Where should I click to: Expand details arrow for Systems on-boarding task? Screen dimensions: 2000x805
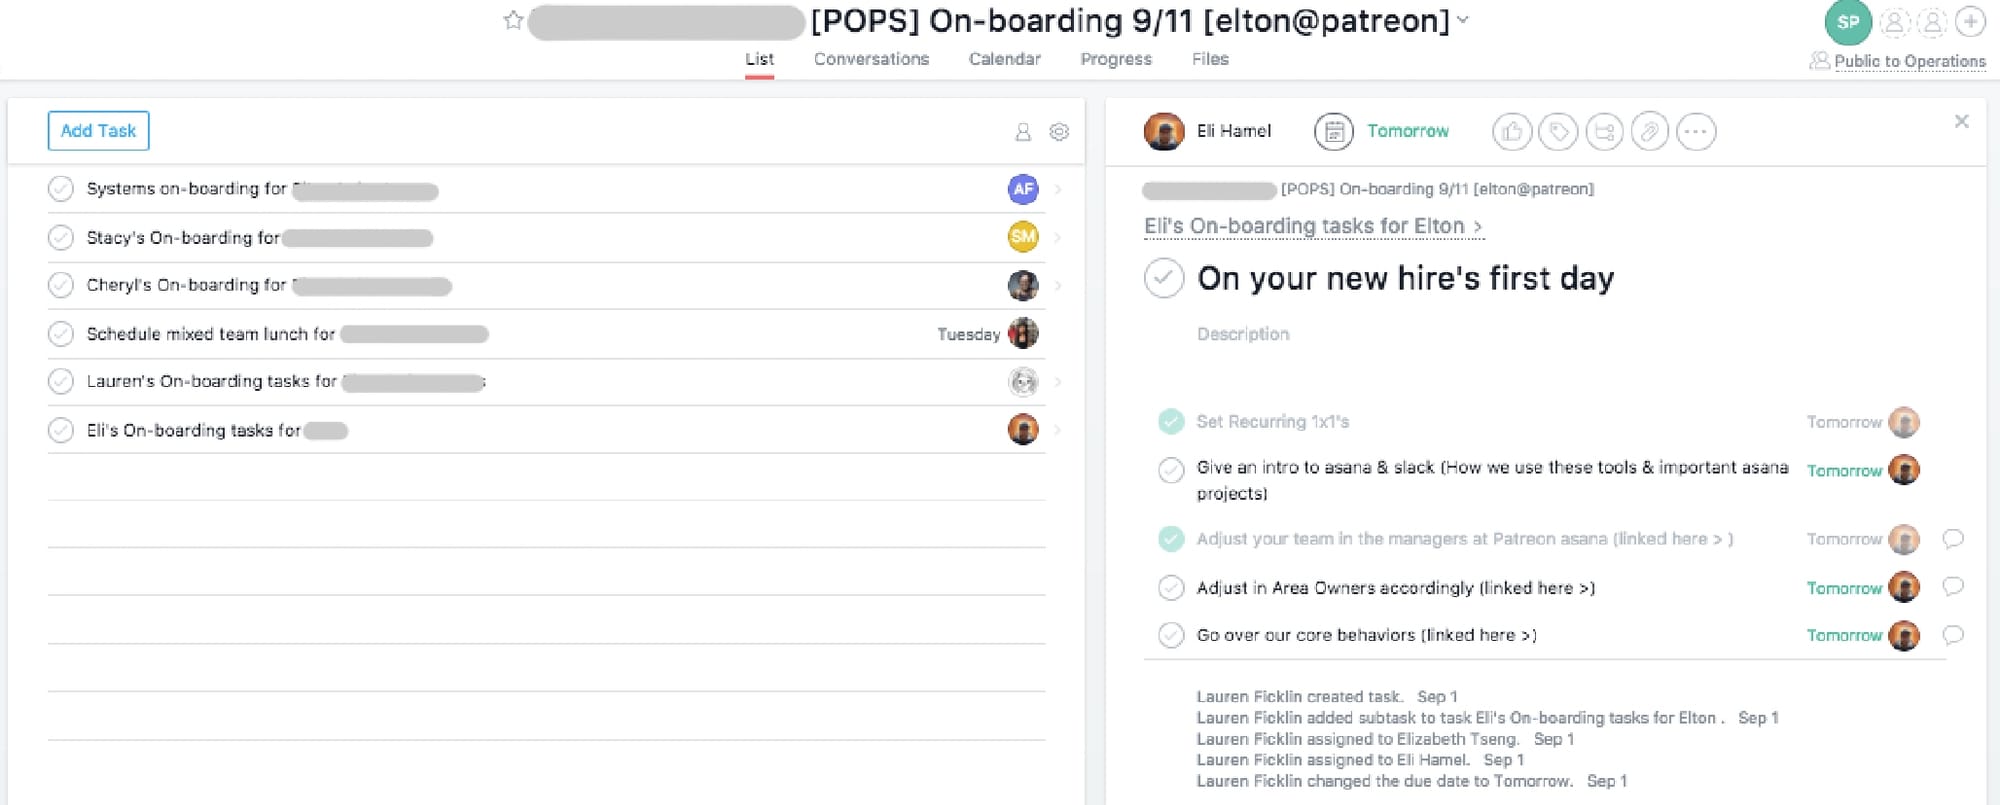coord(1058,189)
